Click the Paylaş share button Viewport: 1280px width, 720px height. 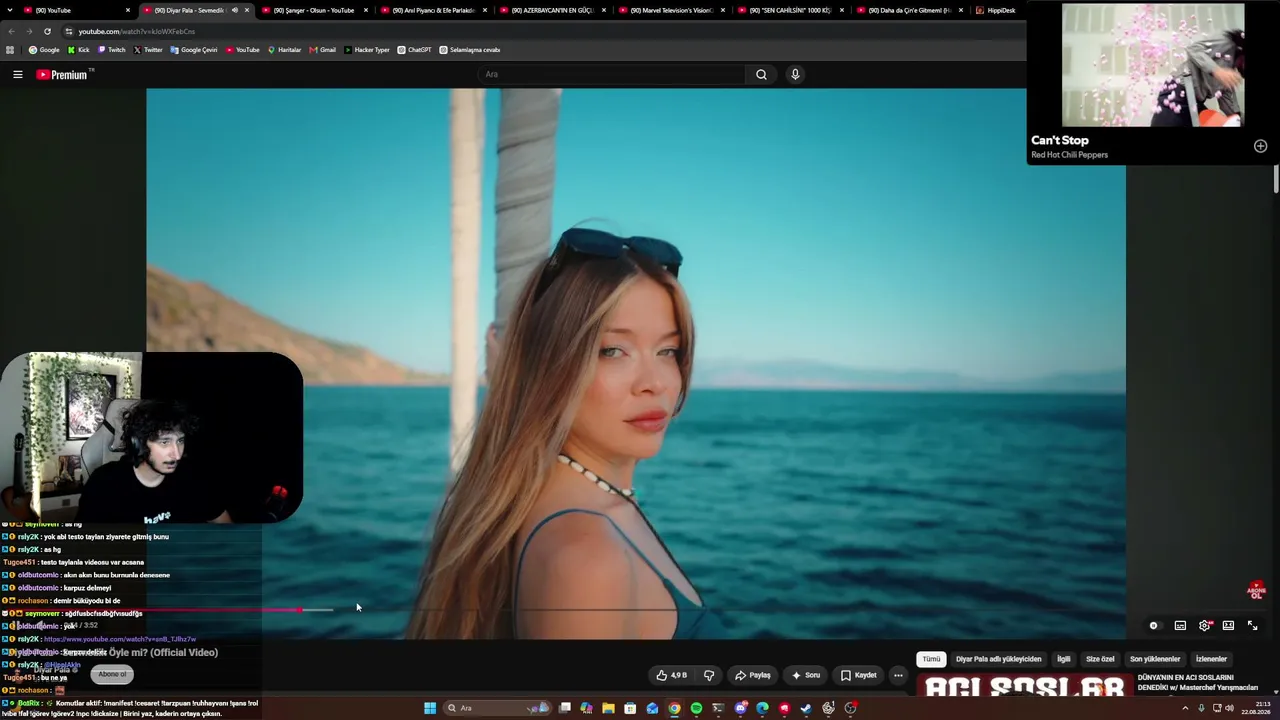pyautogui.click(x=752, y=675)
